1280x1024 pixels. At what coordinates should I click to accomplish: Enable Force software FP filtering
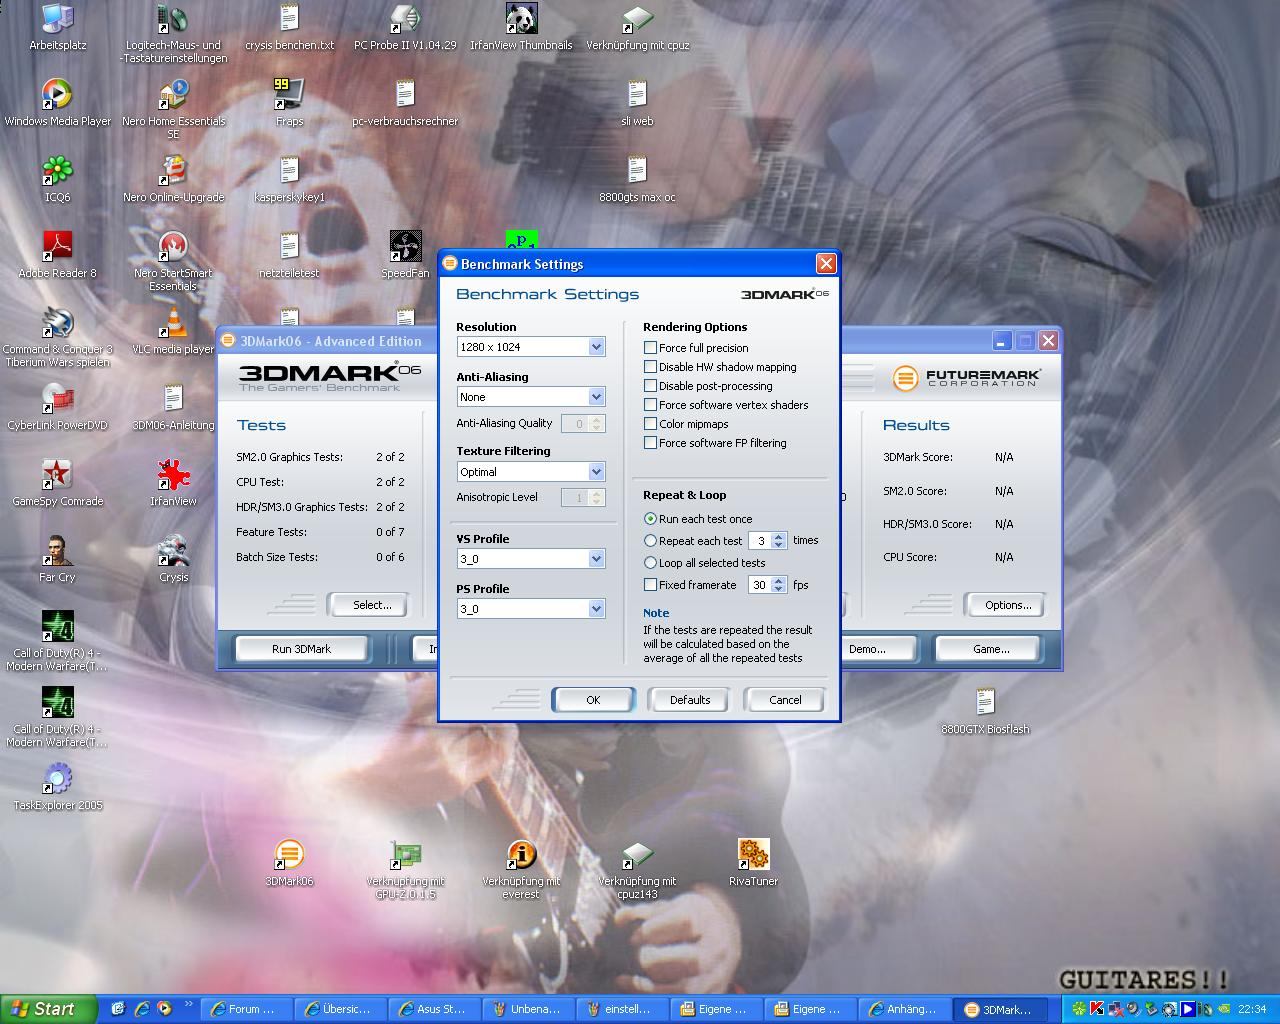[x=650, y=443]
